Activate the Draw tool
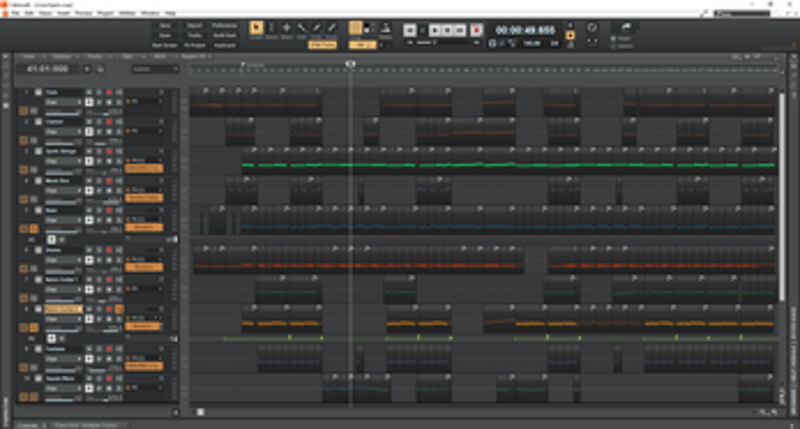 316,29
